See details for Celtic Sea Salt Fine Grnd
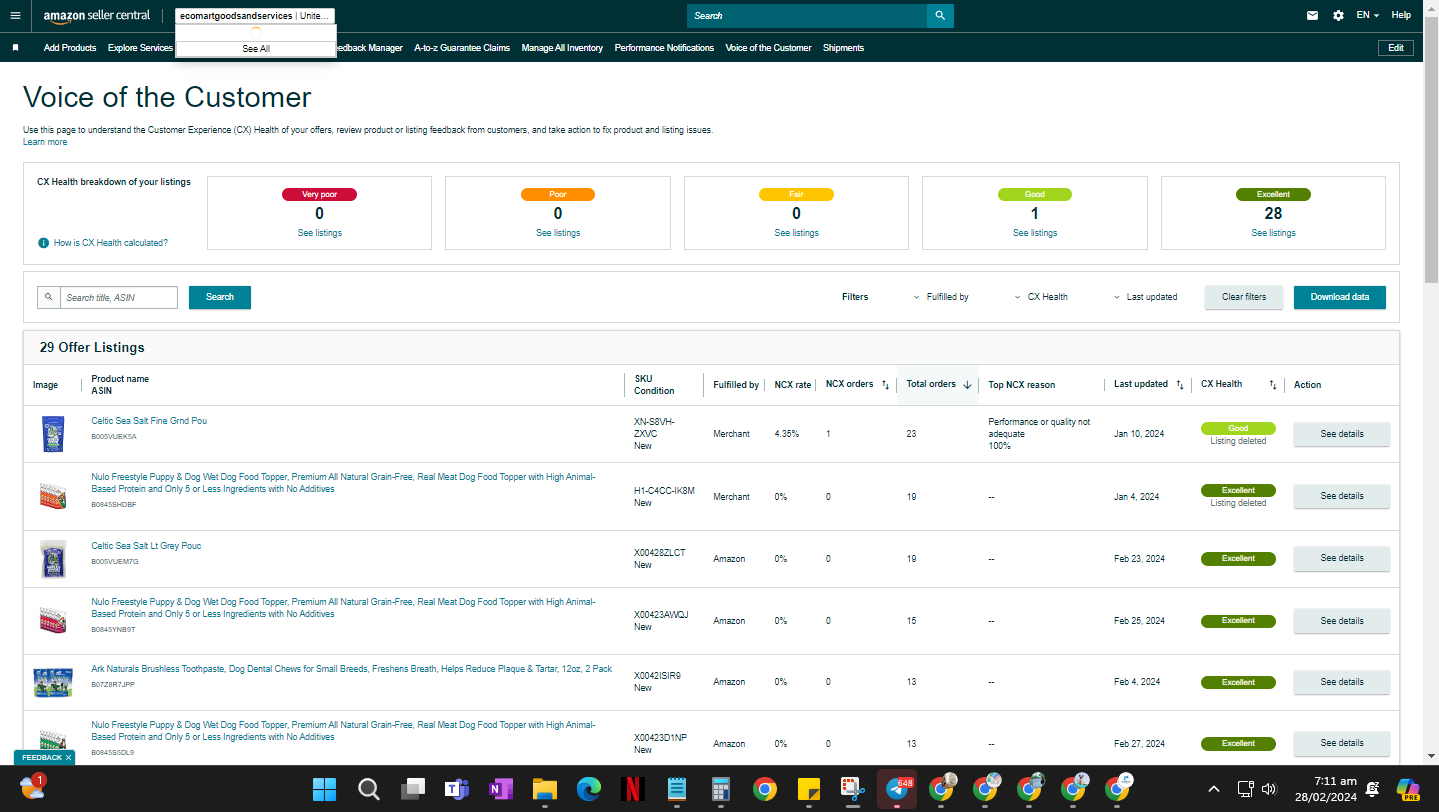This screenshot has height=812, width=1439. coord(1341,434)
